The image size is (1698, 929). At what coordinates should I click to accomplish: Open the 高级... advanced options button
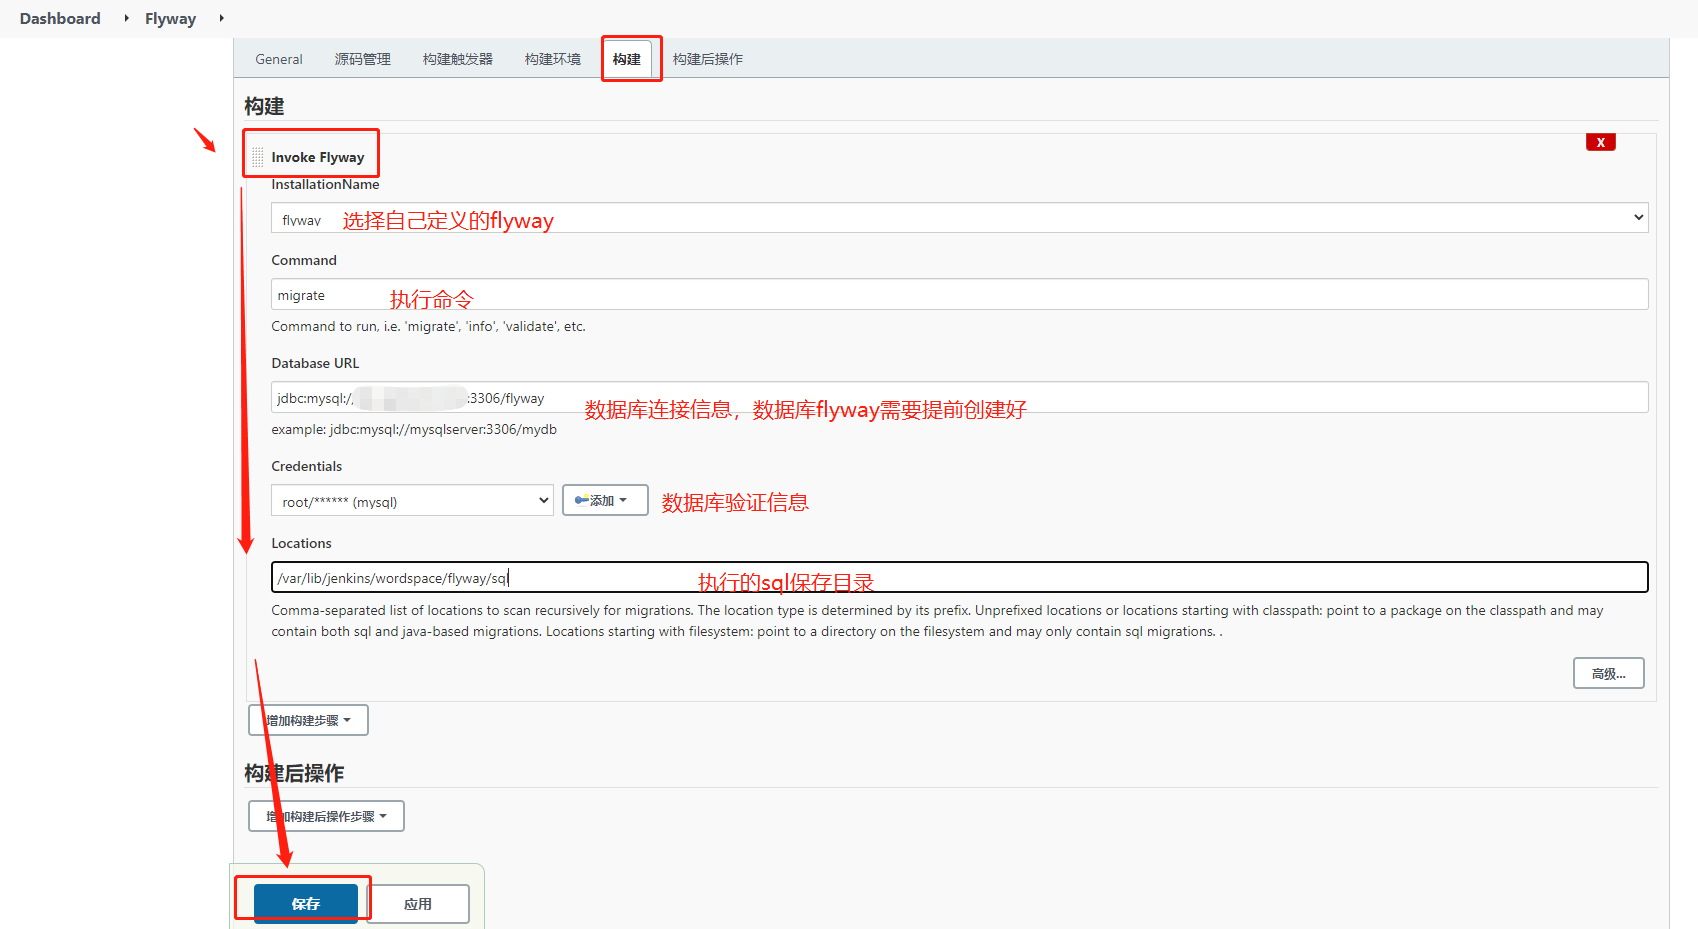click(x=1608, y=672)
